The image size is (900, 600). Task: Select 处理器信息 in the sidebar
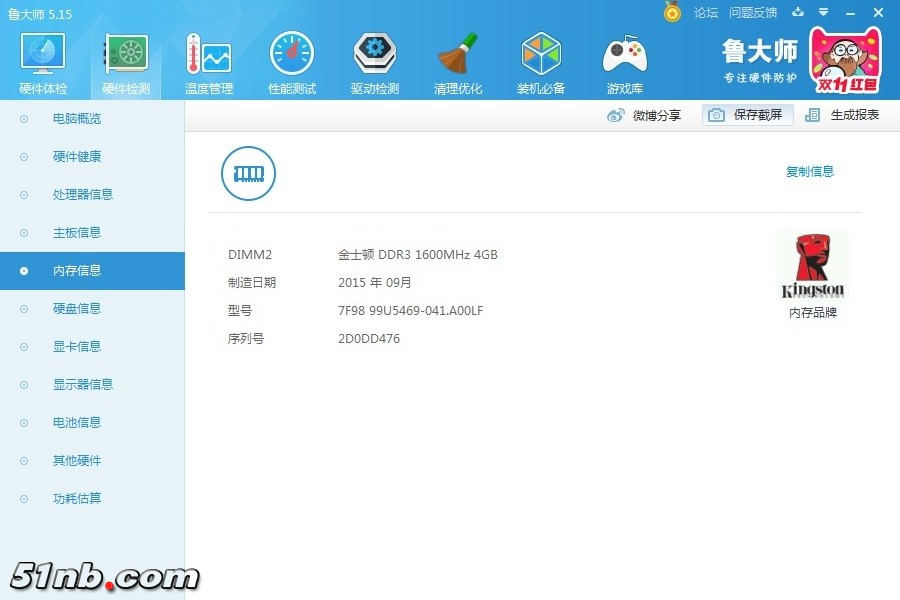click(82, 195)
